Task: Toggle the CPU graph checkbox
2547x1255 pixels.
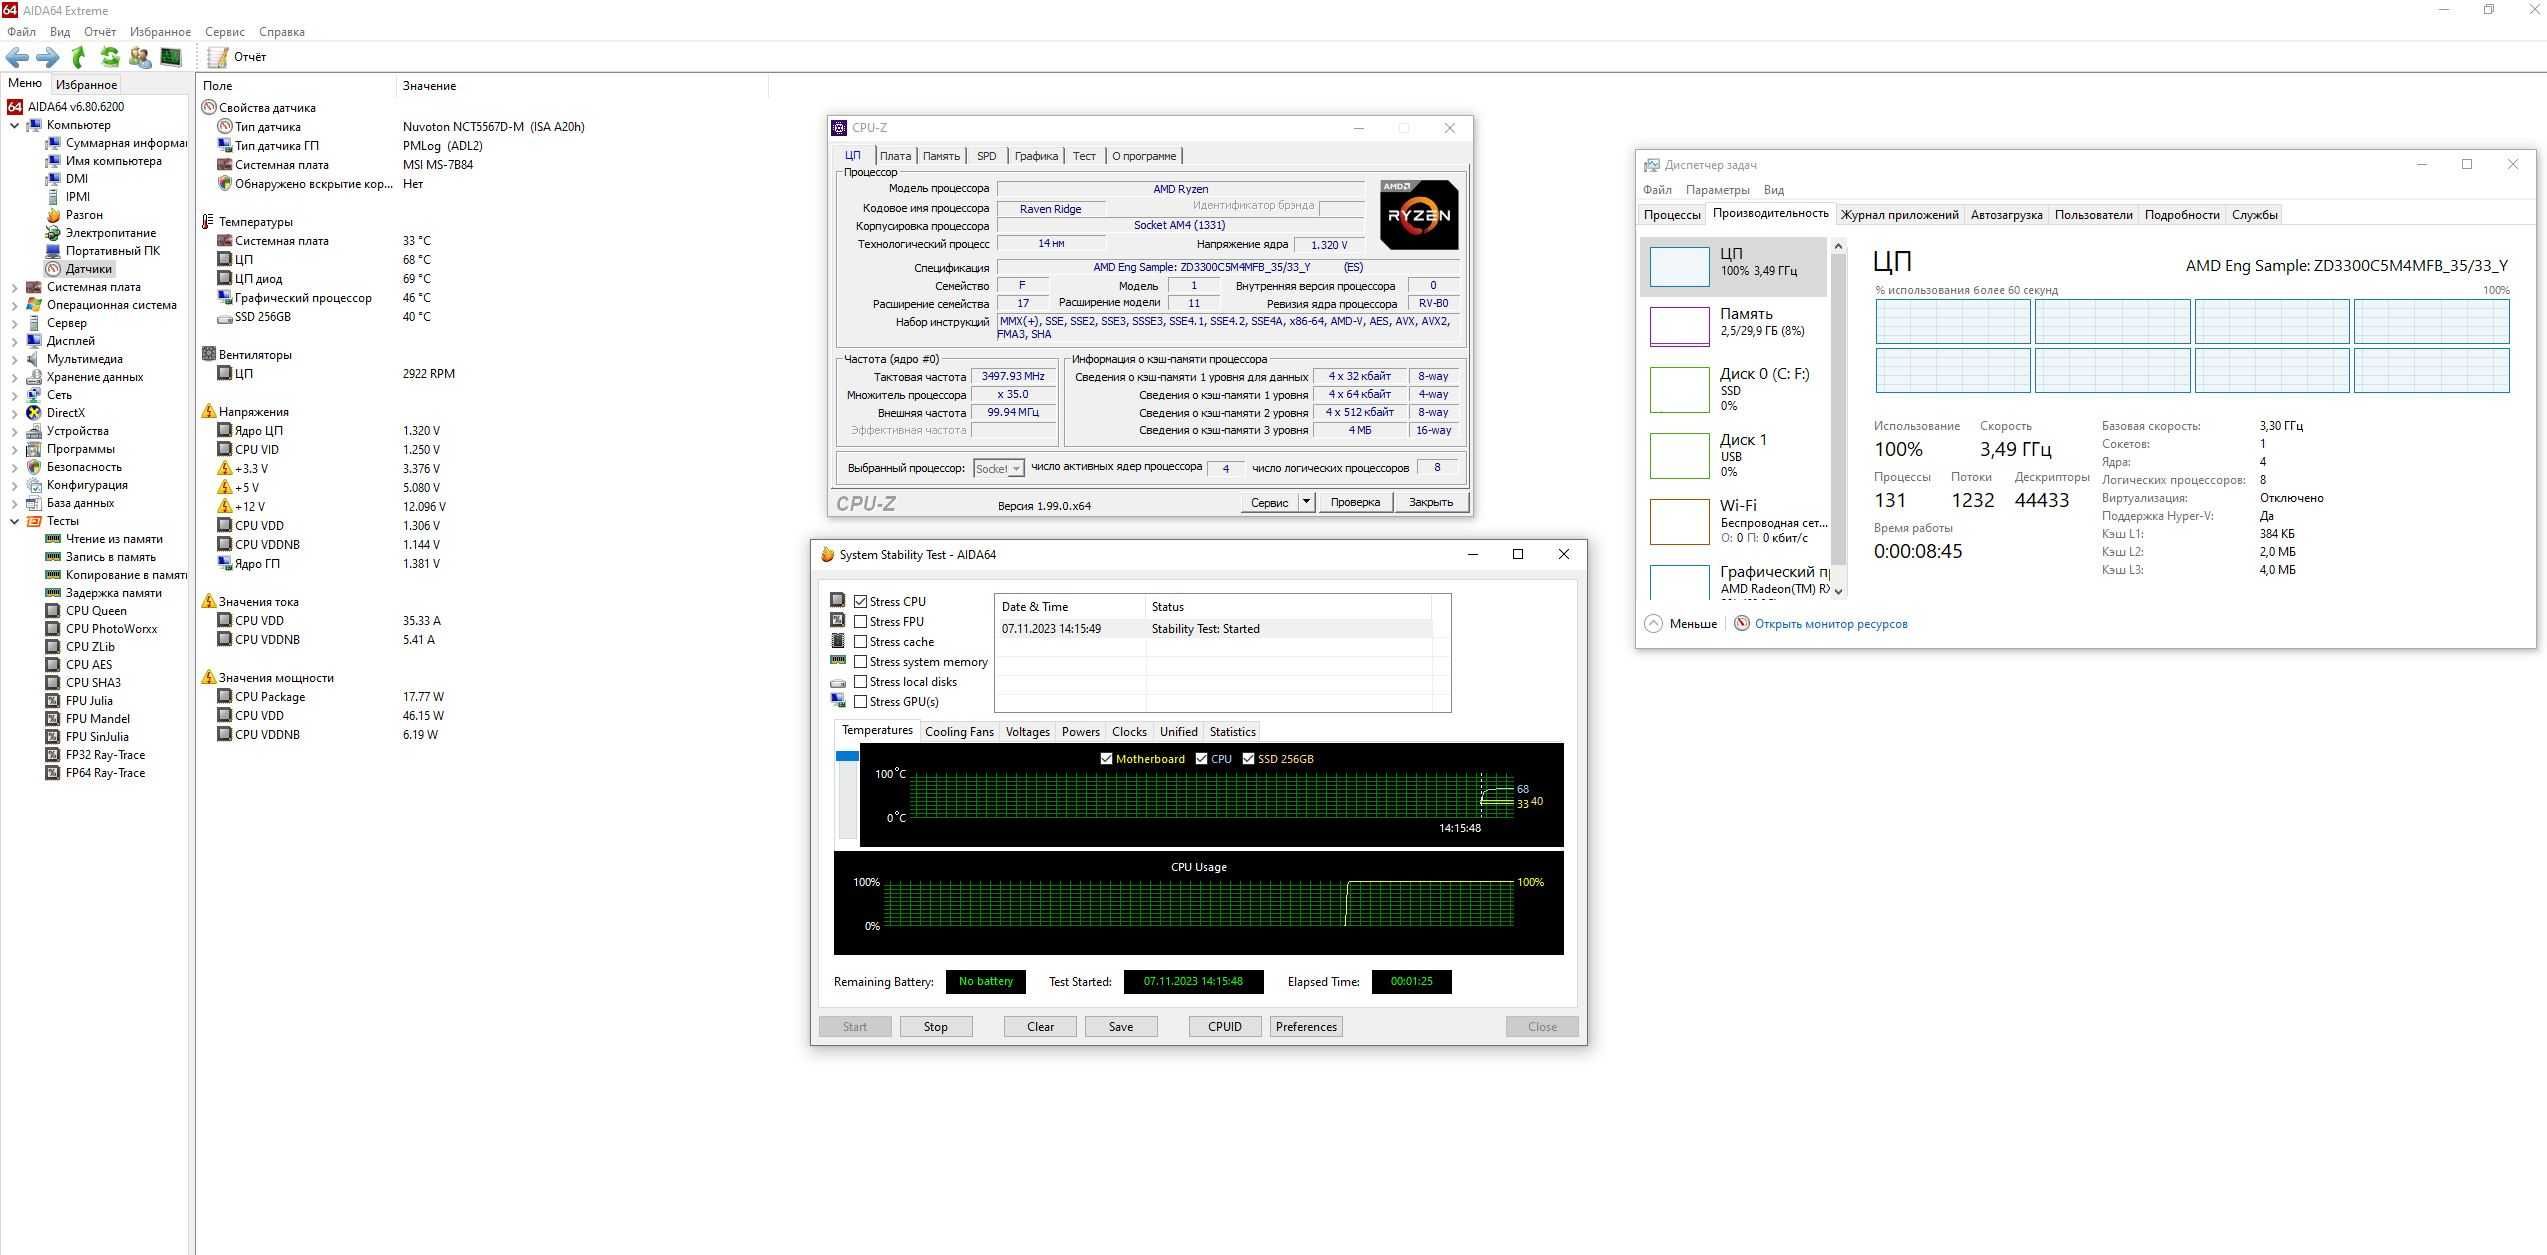Action: click(x=1201, y=759)
